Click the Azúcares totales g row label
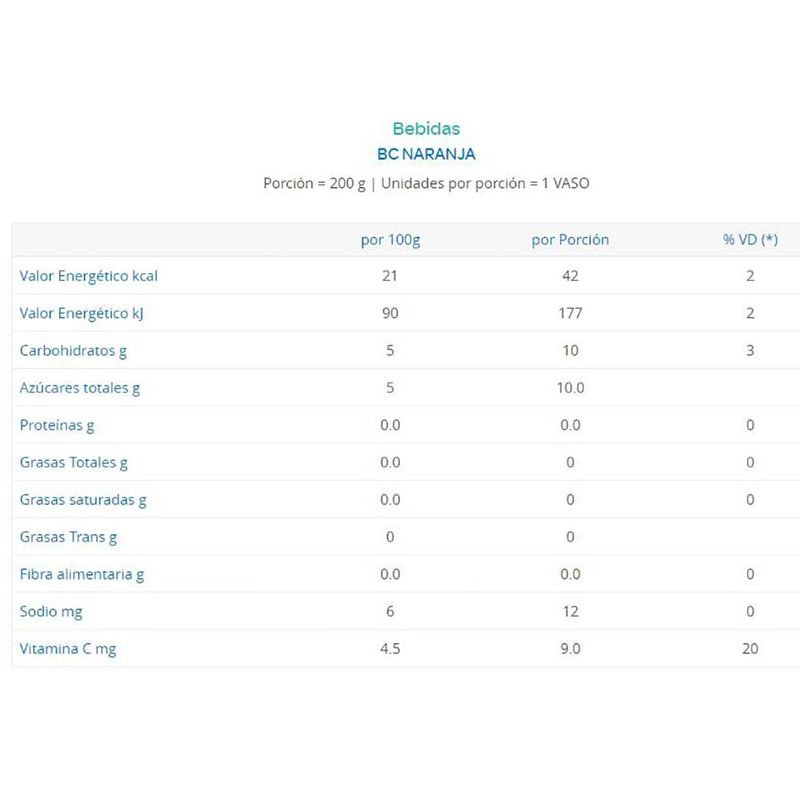This screenshot has height=800, width=800. 80,388
